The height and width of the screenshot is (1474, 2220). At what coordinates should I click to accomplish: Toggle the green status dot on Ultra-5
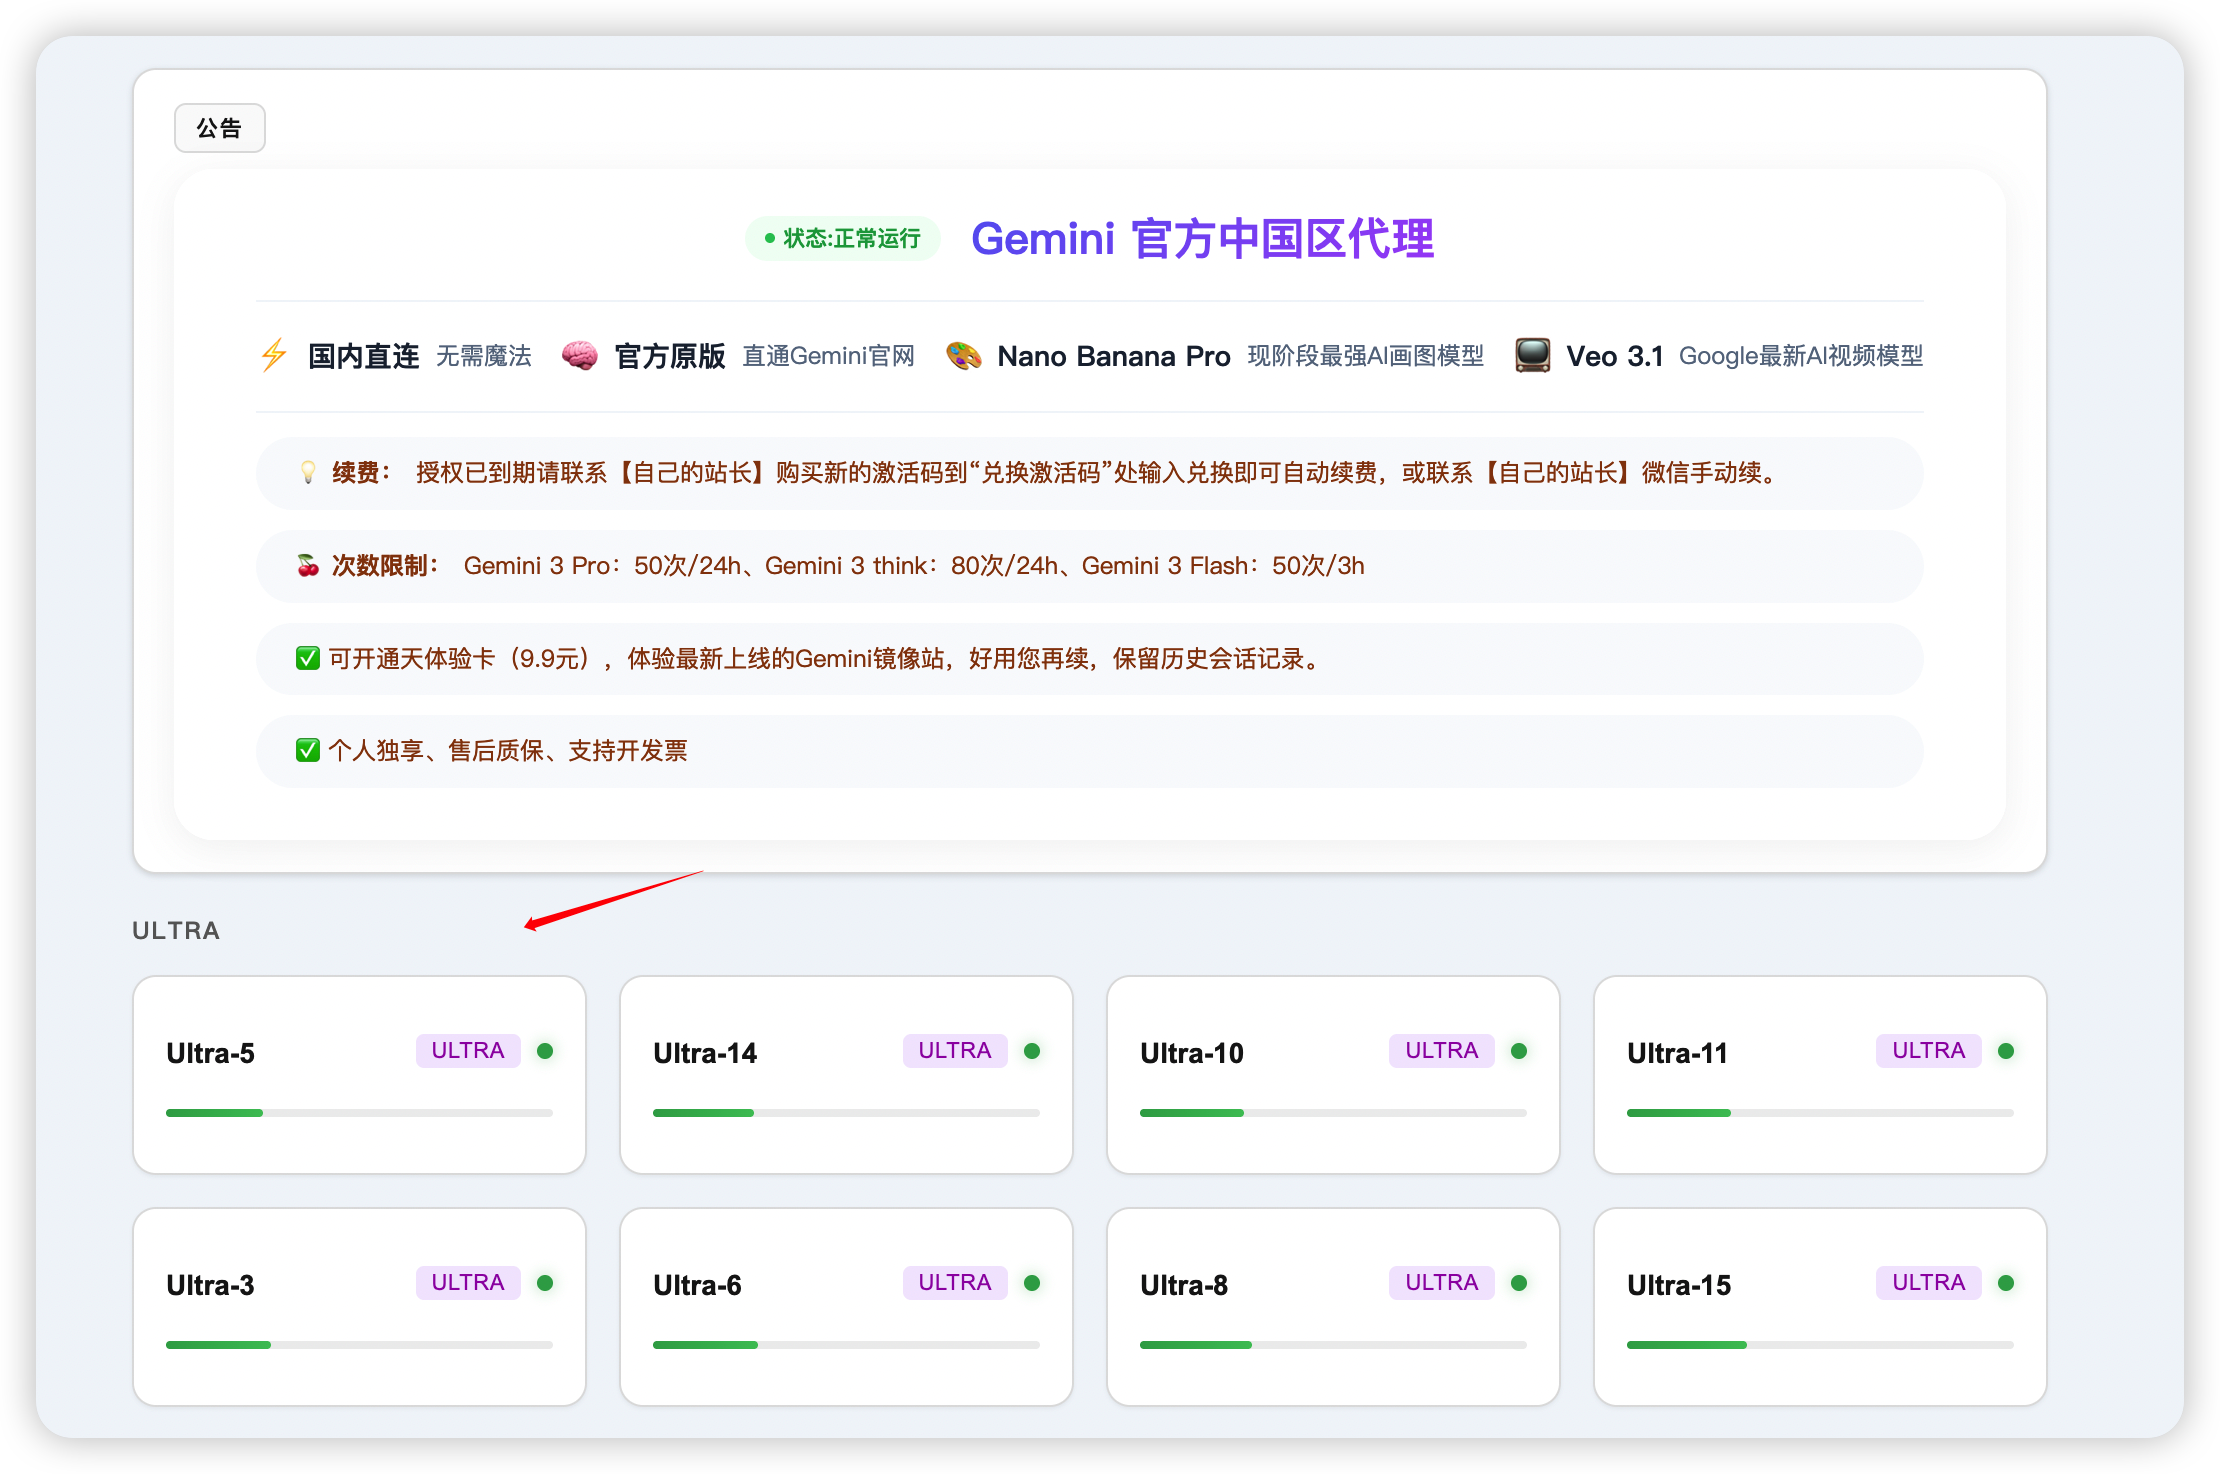(x=546, y=1050)
